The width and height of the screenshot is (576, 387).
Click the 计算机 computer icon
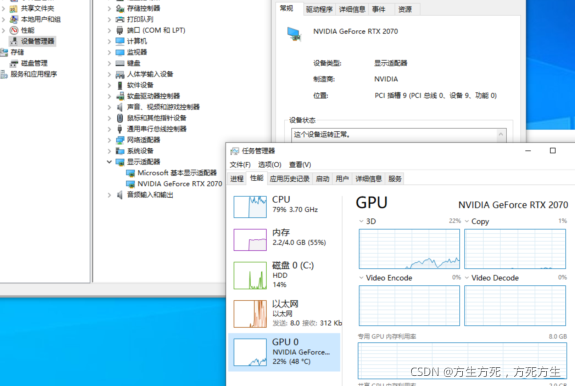coord(120,41)
